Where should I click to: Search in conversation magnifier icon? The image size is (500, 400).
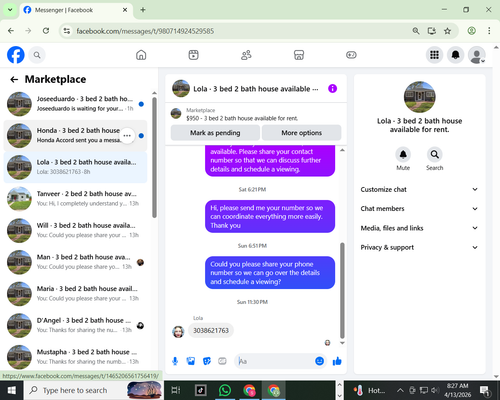click(434, 155)
